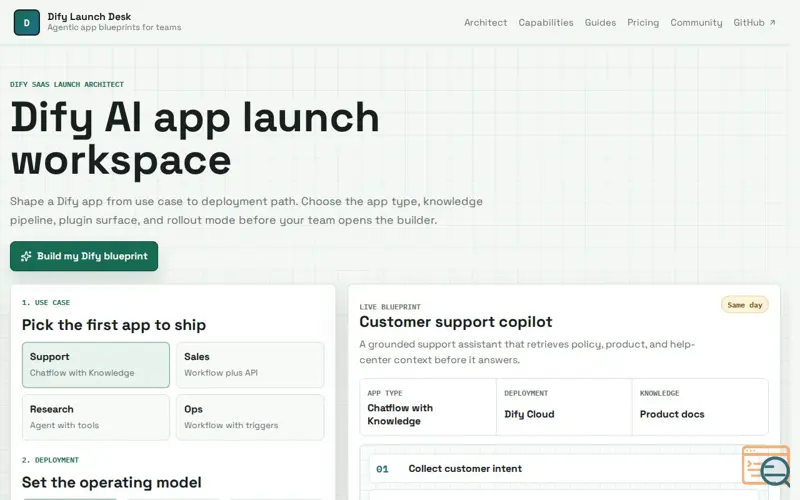The width and height of the screenshot is (800, 500).
Task: Pick the Research use case card
Action: point(96,417)
